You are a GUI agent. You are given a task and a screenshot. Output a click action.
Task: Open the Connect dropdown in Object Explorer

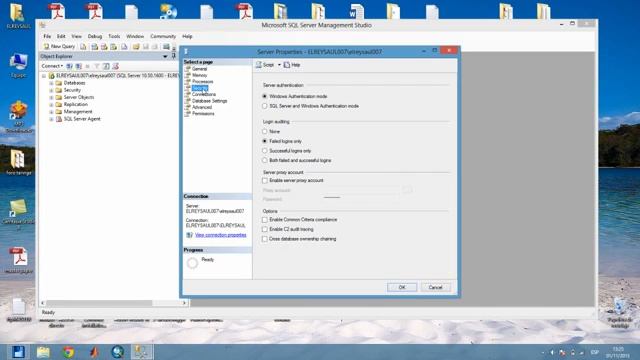(52, 66)
